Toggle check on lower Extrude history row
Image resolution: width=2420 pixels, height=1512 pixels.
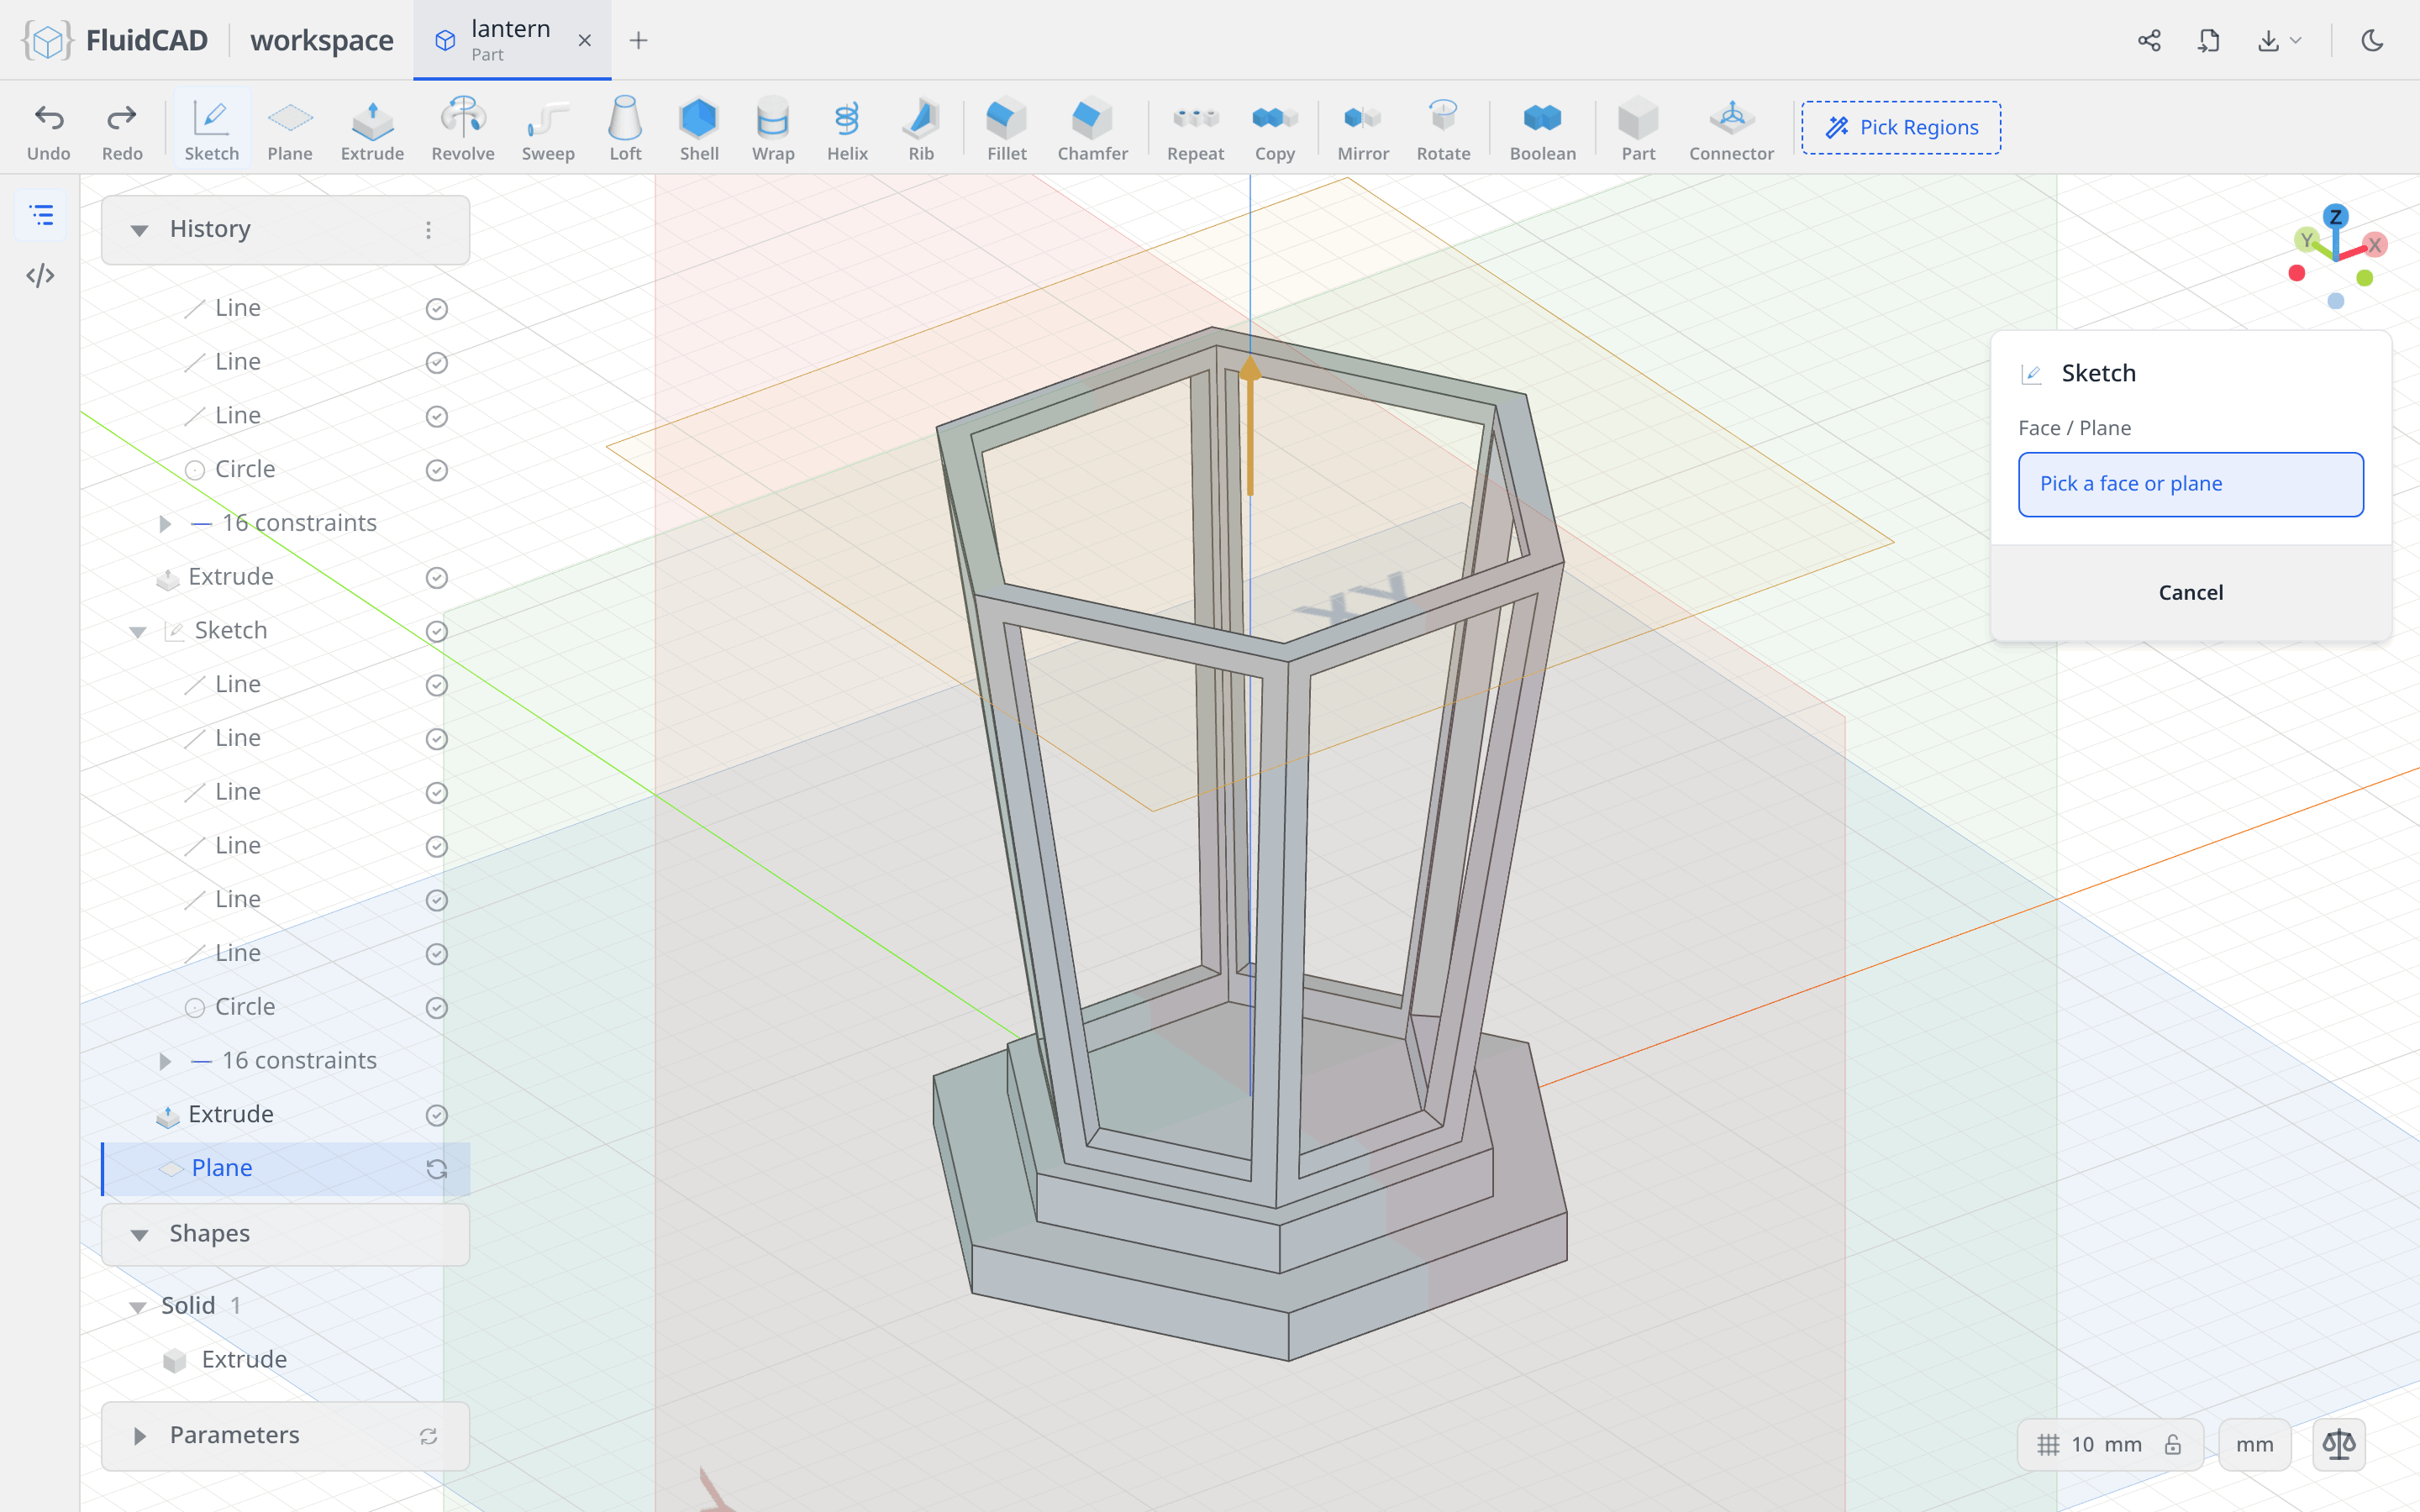(x=436, y=1115)
